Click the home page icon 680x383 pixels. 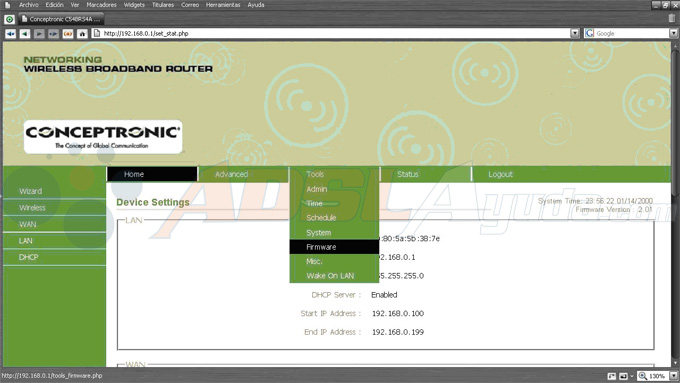click(x=82, y=33)
